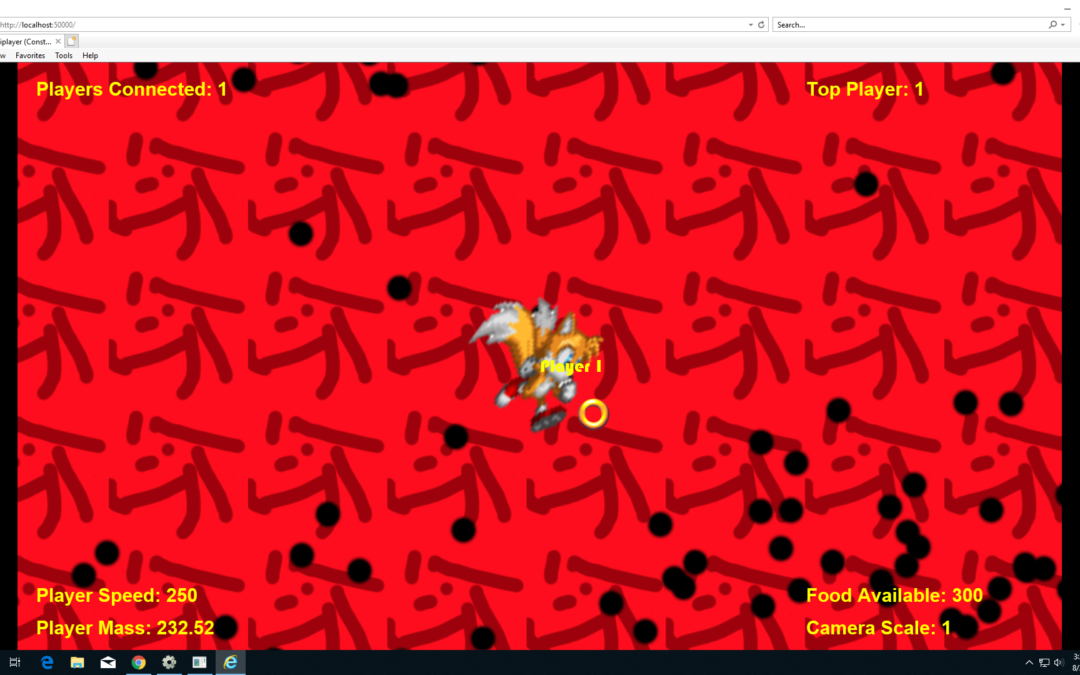Open Settings gear on taskbar
The width and height of the screenshot is (1080, 675).
point(169,663)
